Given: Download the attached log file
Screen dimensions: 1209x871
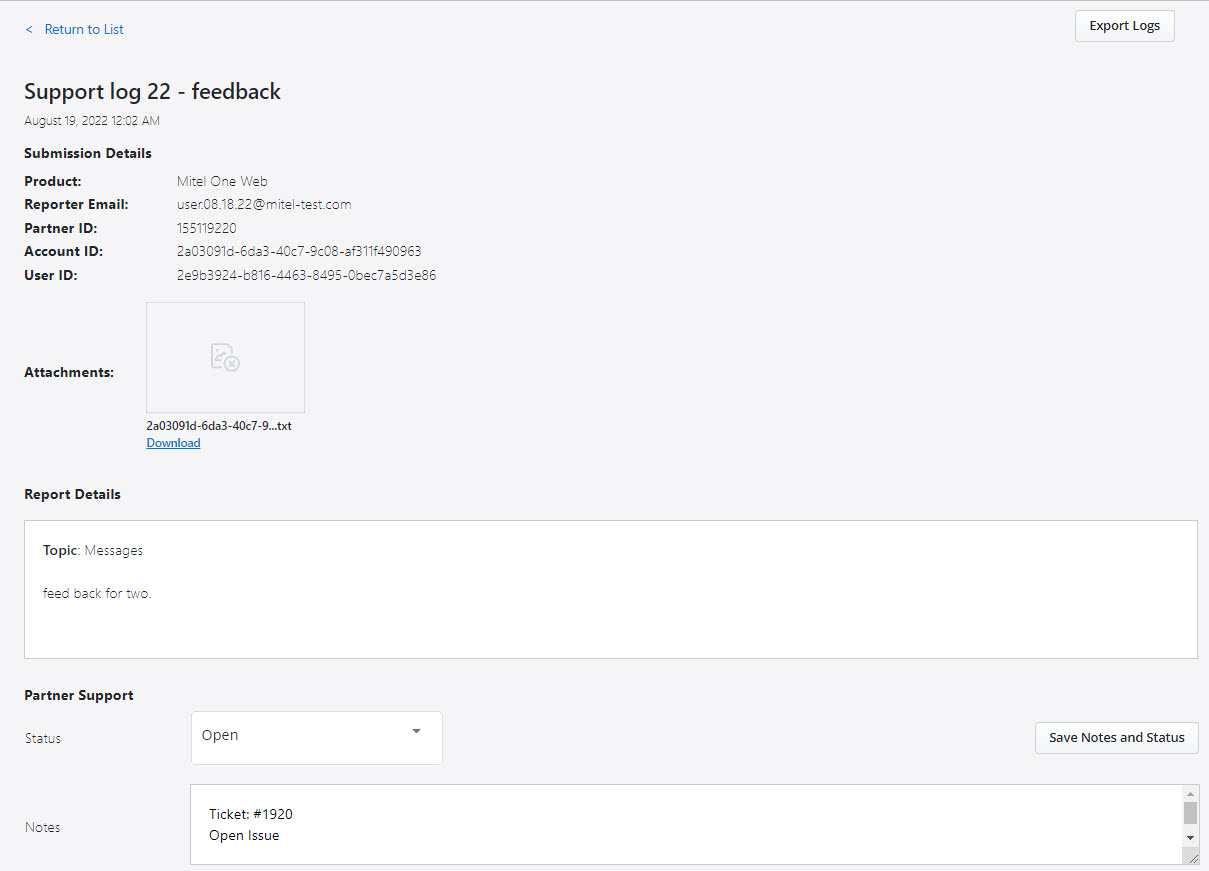Looking at the screenshot, I should (x=173, y=442).
